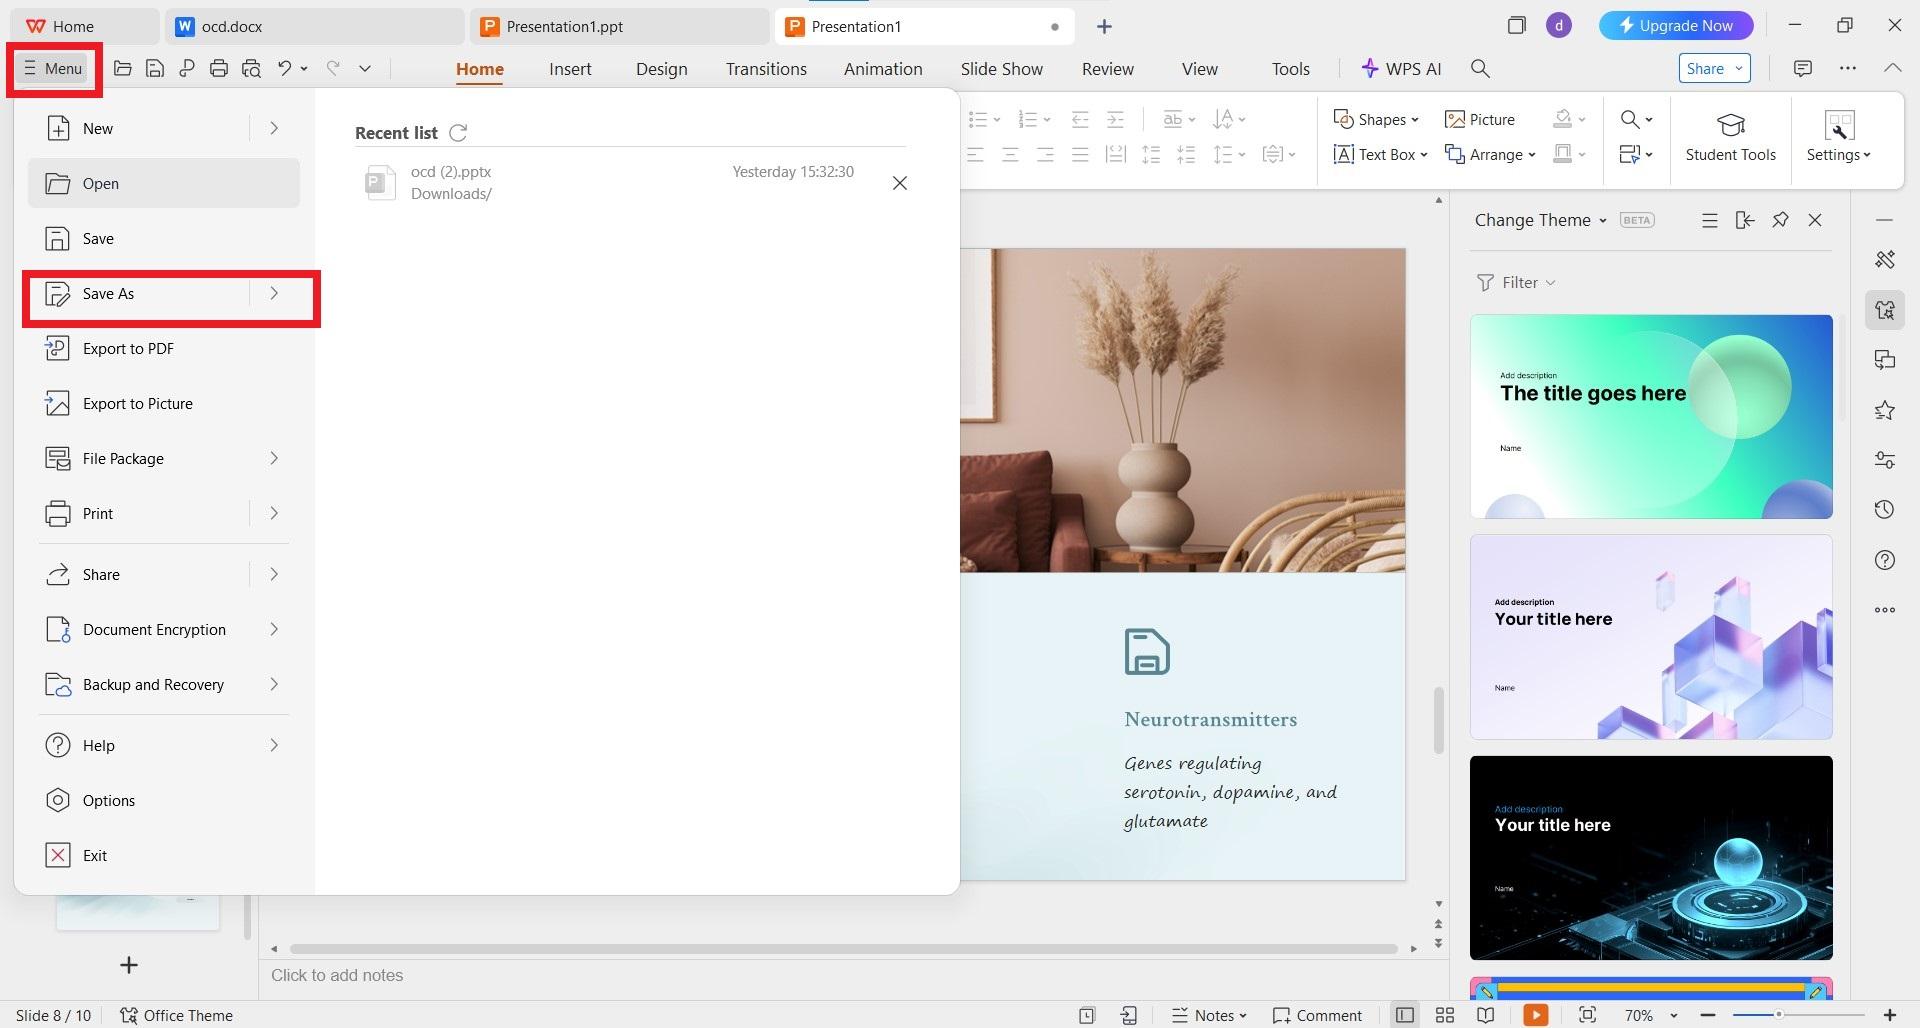The height and width of the screenshot is (1028, 1920).
Task: Open the search magnifier next to WPS AI
Action: point(1480,69)
